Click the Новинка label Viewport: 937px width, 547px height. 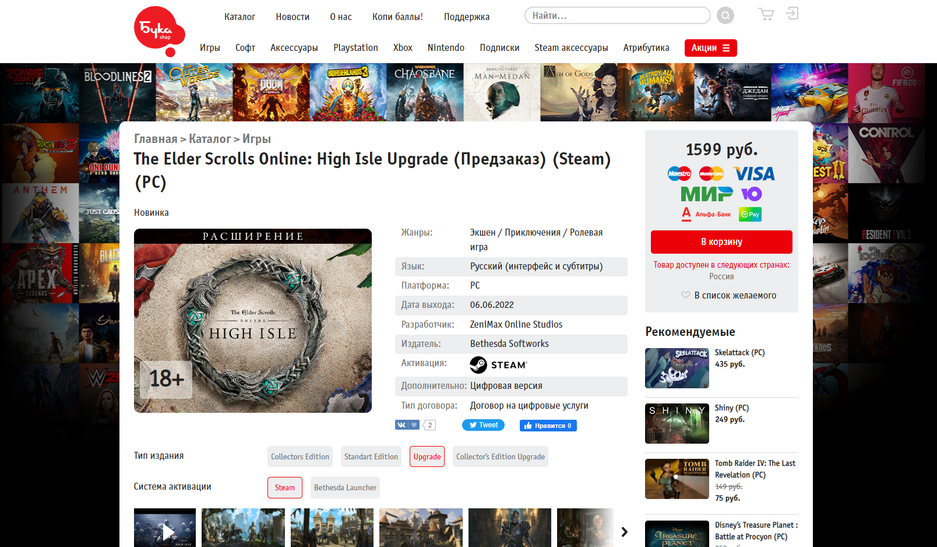pos(151,212)
